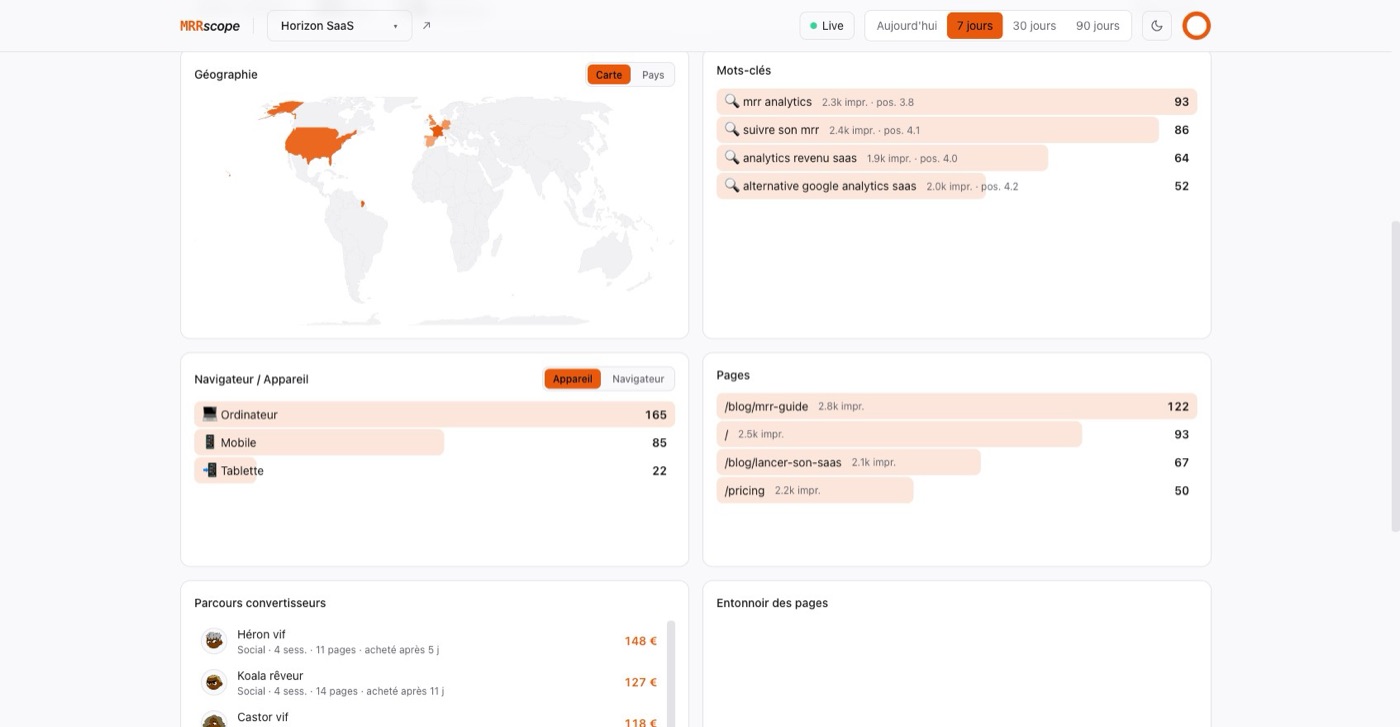Select the Aujourd'hui time range
Viewport: 1400px width, 727px height.
click(907, 26)
